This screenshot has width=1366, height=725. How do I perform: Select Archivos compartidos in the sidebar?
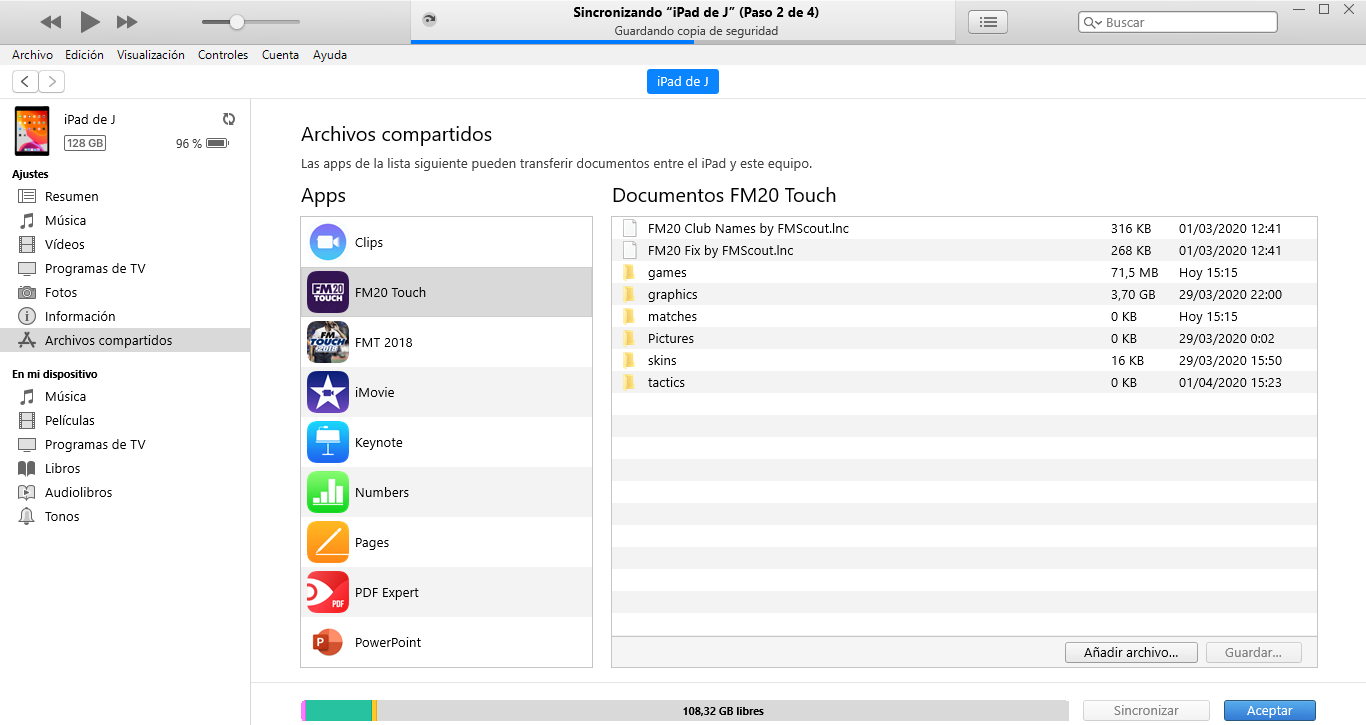[125, 340]
